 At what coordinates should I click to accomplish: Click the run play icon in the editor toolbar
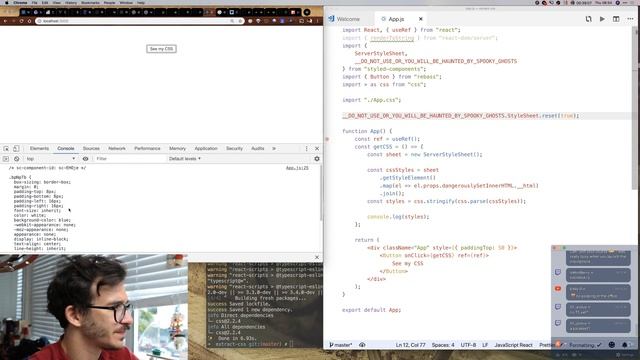click(x=602, y=19)
